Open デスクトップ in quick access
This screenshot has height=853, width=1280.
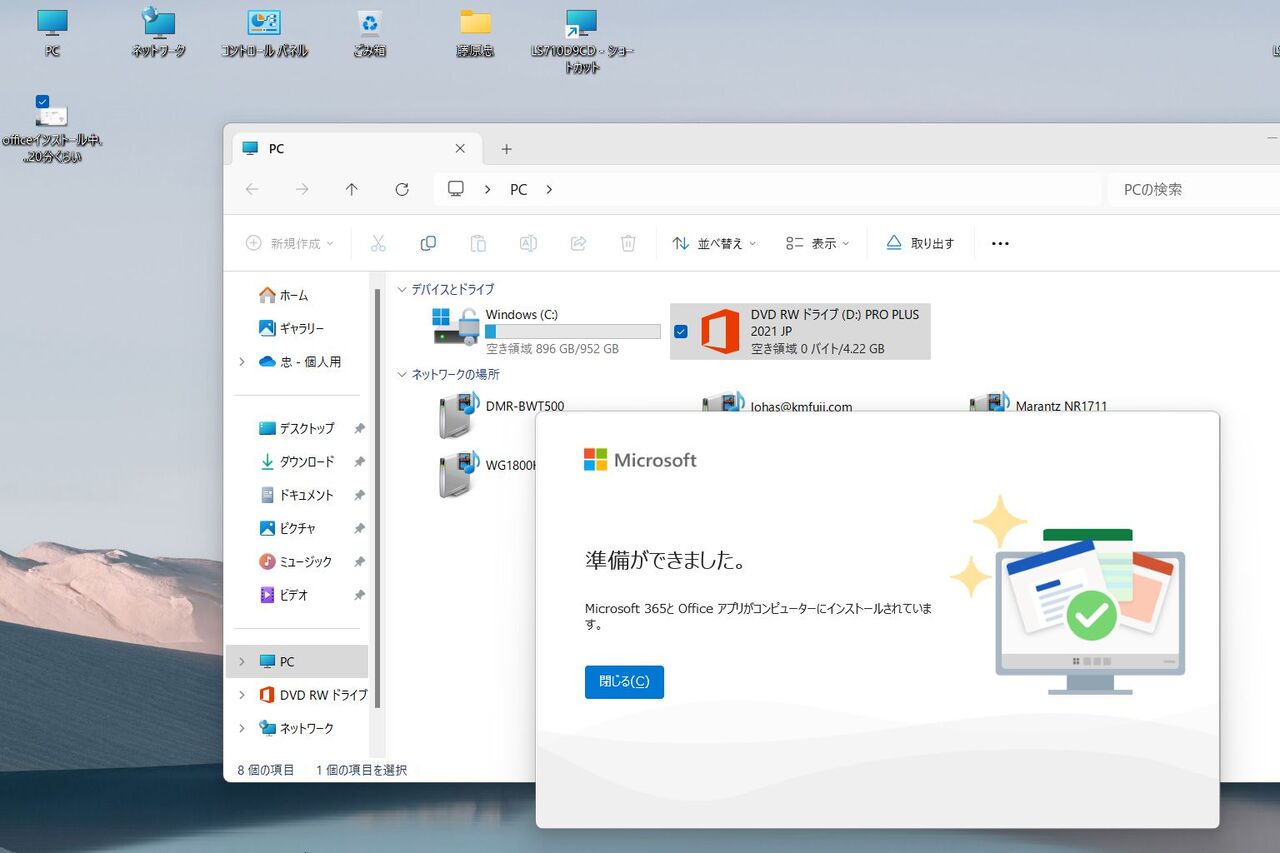pyautogui.click(x=298, y=428)
